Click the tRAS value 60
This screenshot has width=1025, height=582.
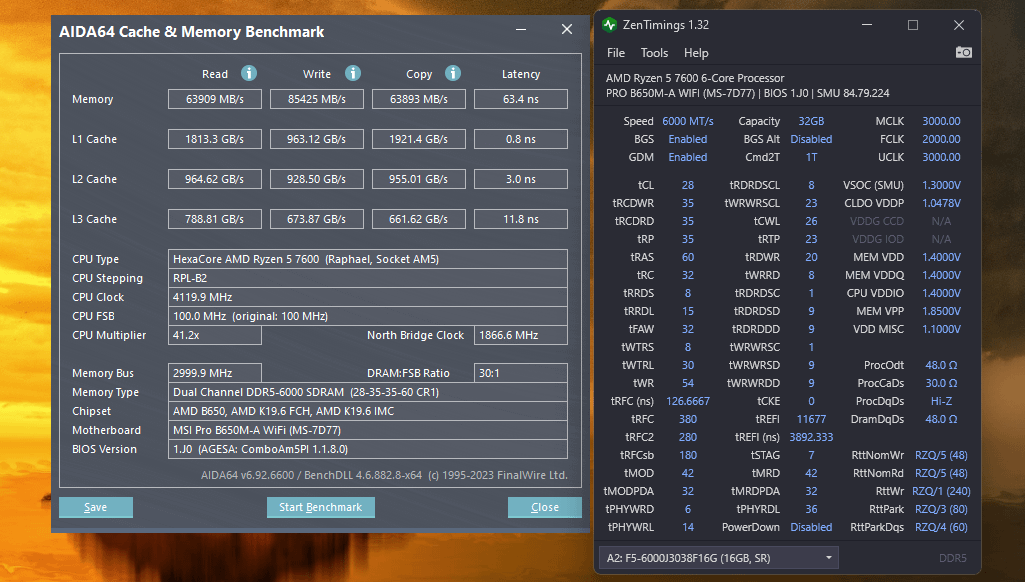(x=688, y=257)
